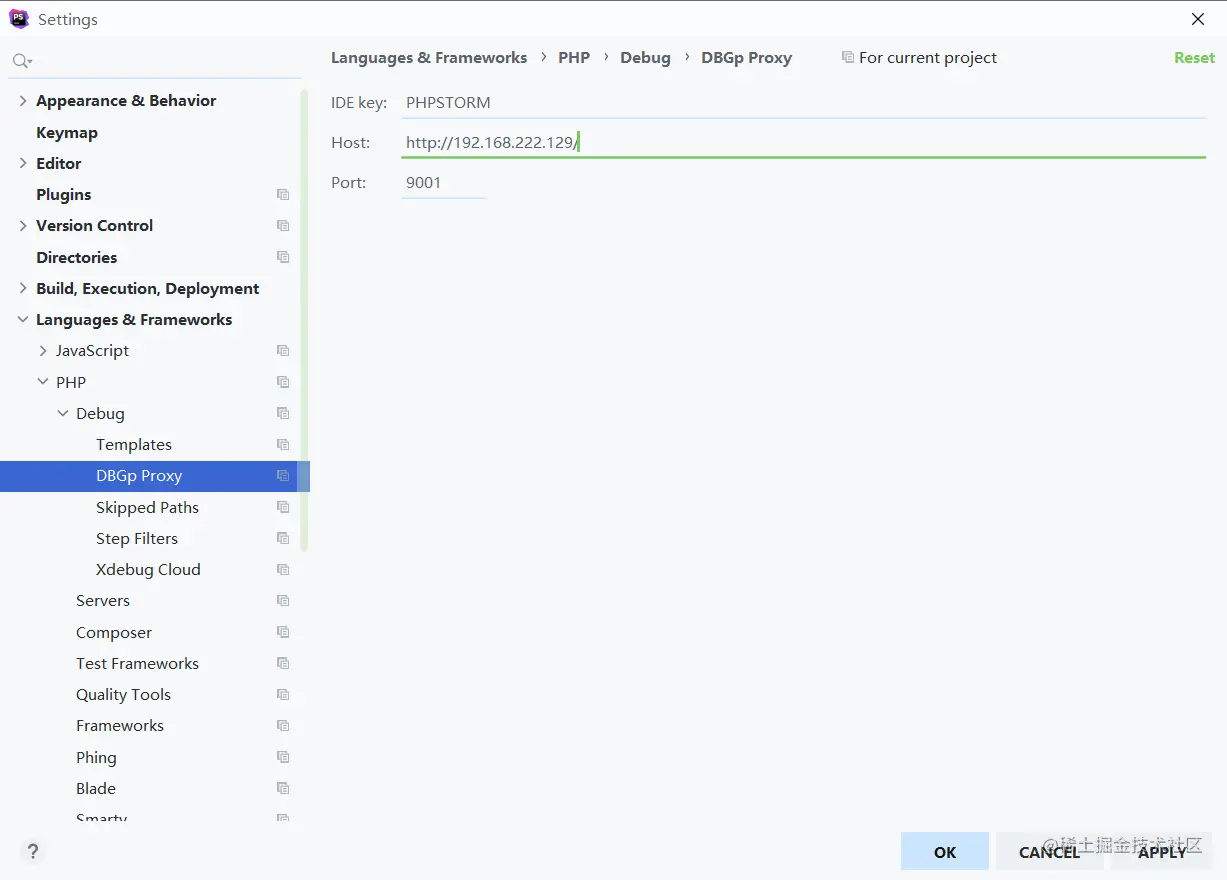Collapse the PHP tree node

pos(43,382)
